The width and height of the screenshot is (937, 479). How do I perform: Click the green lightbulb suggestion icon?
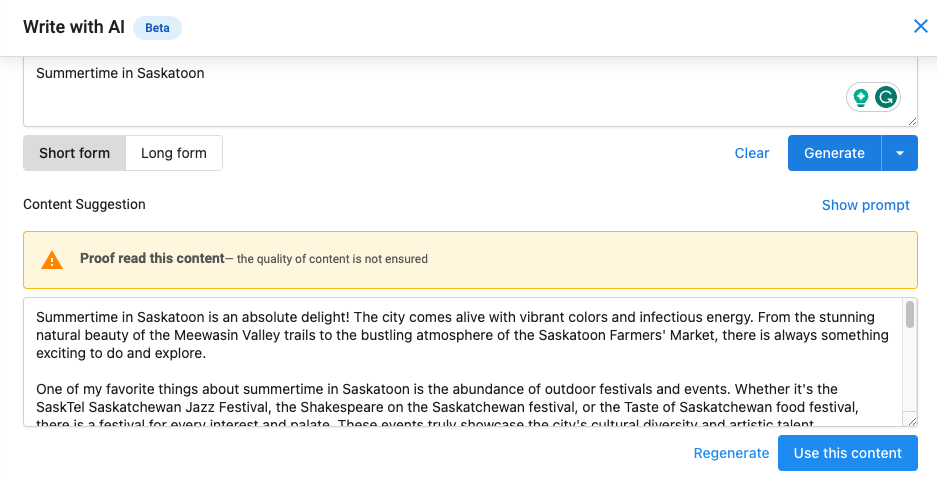click(x=861, y=97)
